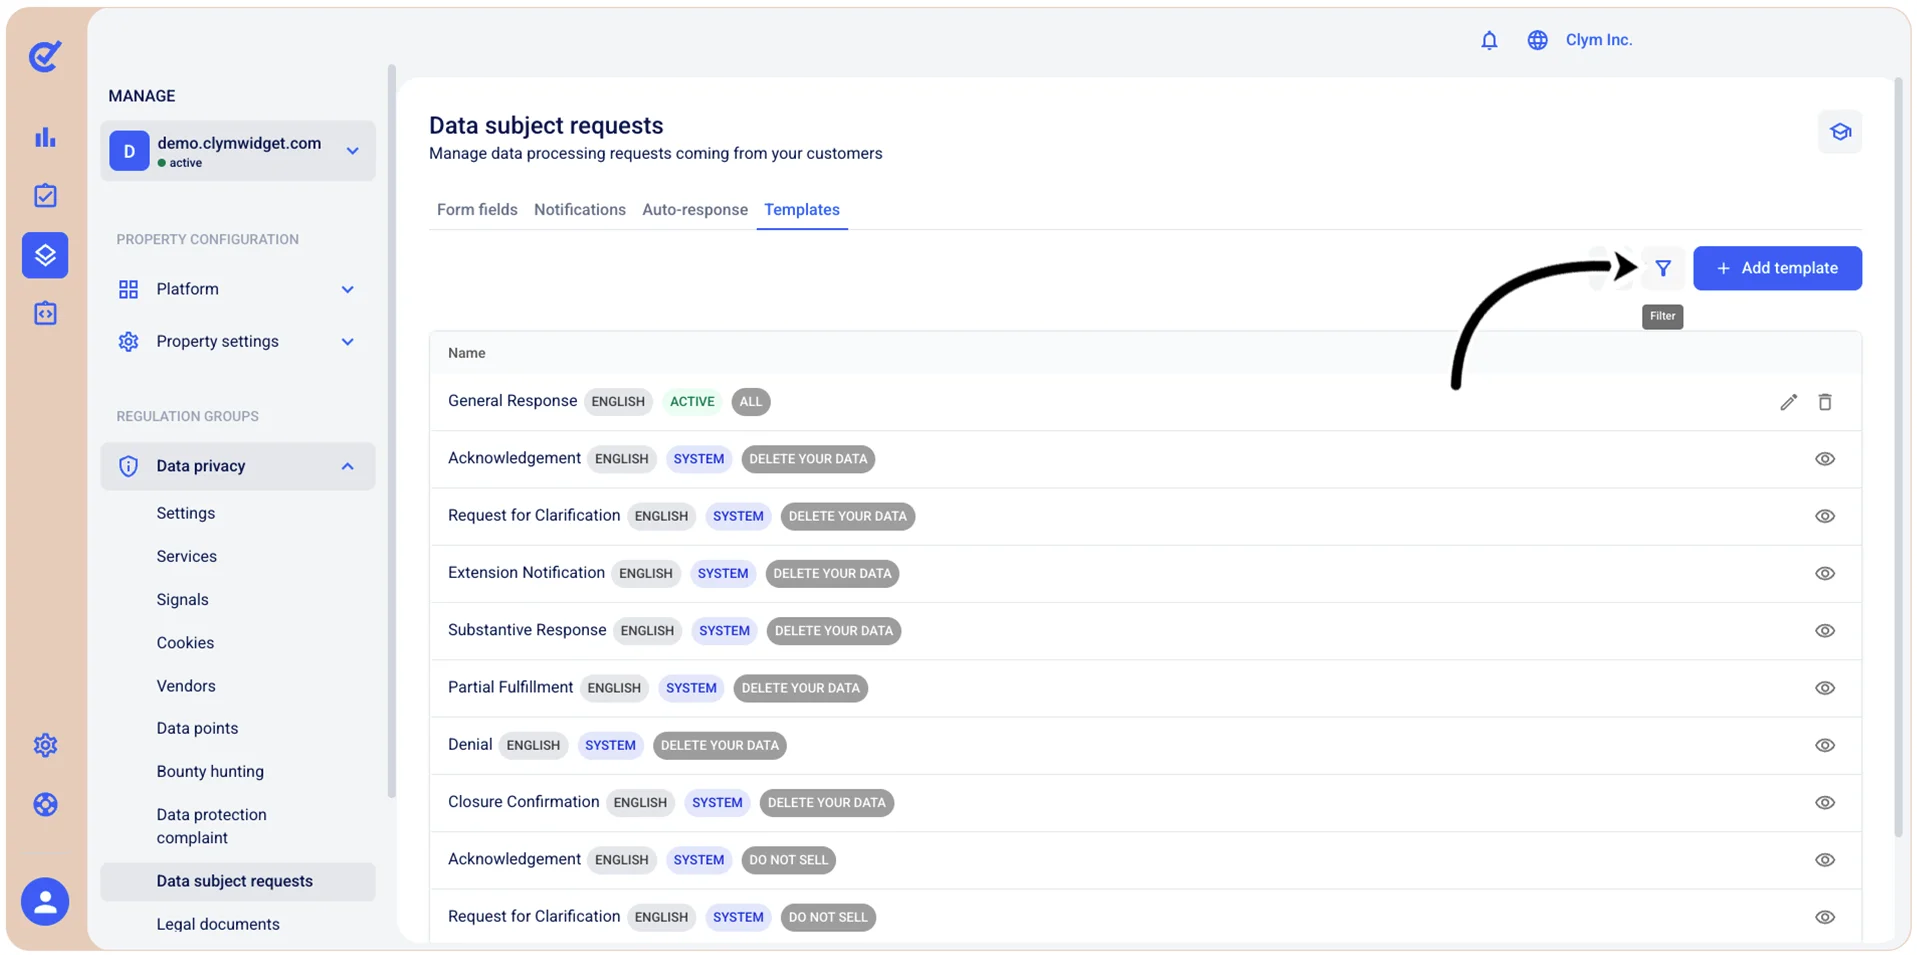
Task: Click the Clym logo icon
Action: [x=45, y=56]
